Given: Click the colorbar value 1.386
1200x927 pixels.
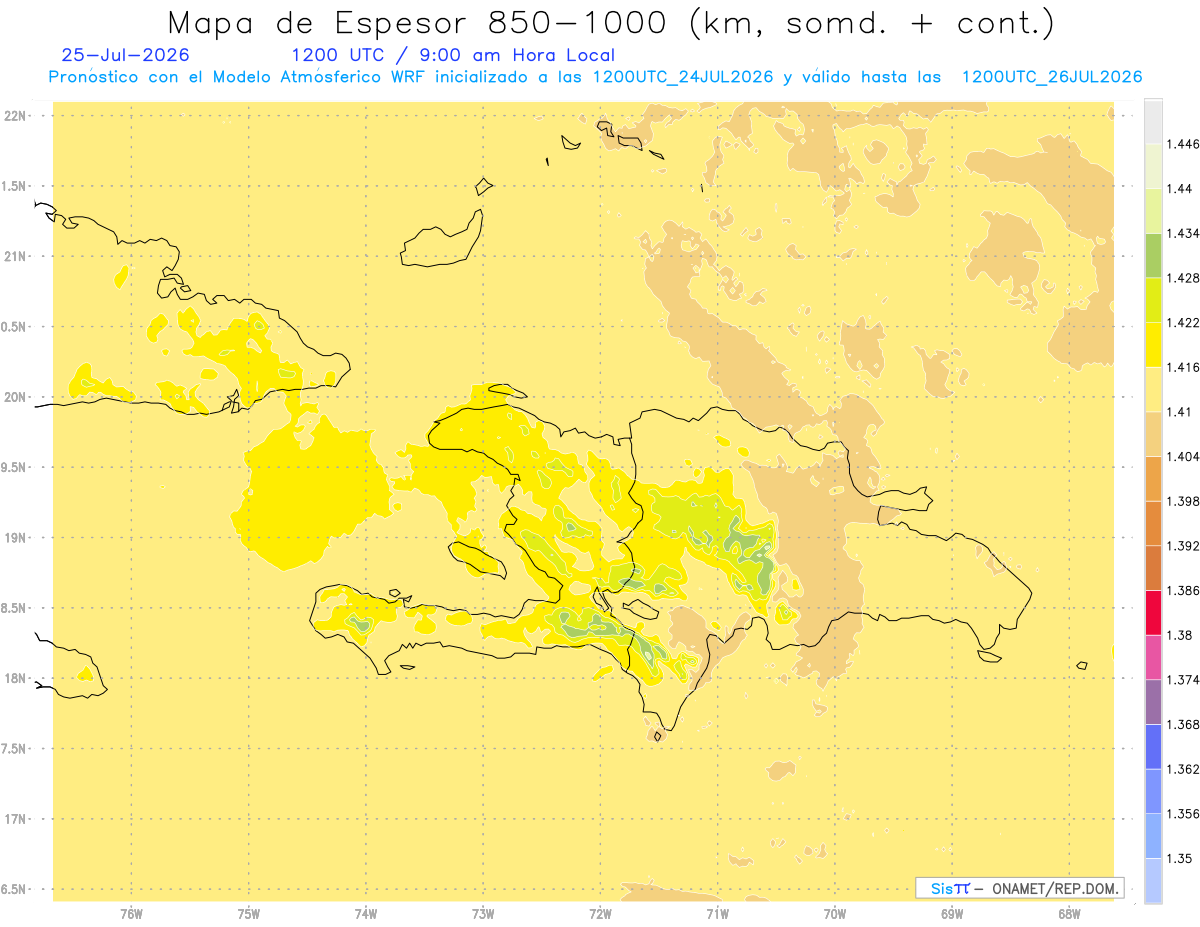Looking at the screenshot, I should 1185,591.
